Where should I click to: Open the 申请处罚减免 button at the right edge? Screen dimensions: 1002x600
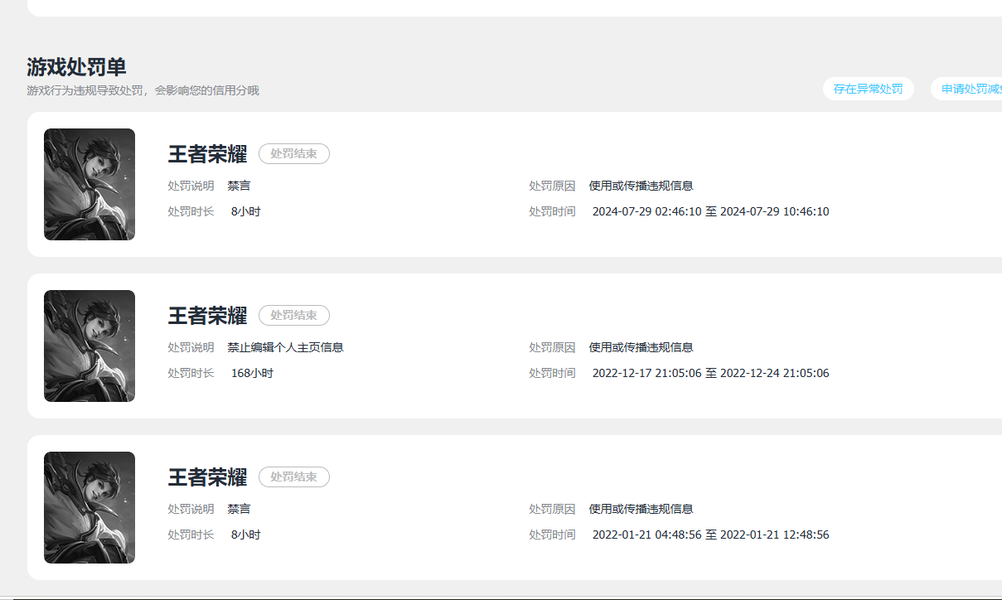pyautogui.click(x=967, y=89)
